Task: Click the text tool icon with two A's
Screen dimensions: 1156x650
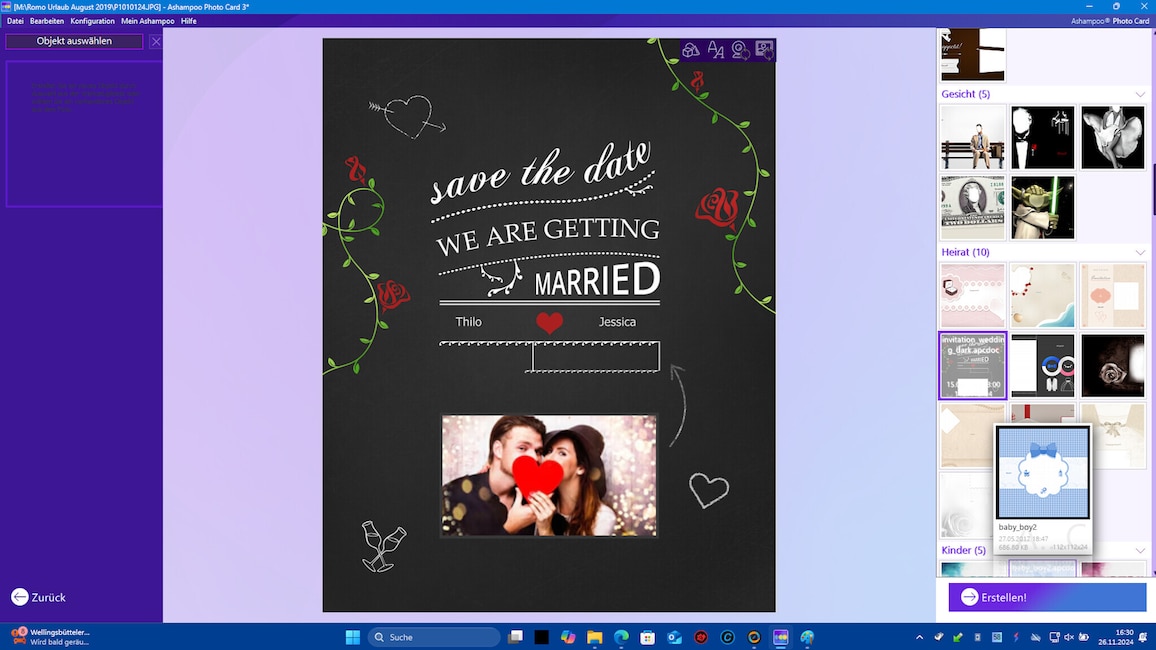Action: tap(716, 50)
